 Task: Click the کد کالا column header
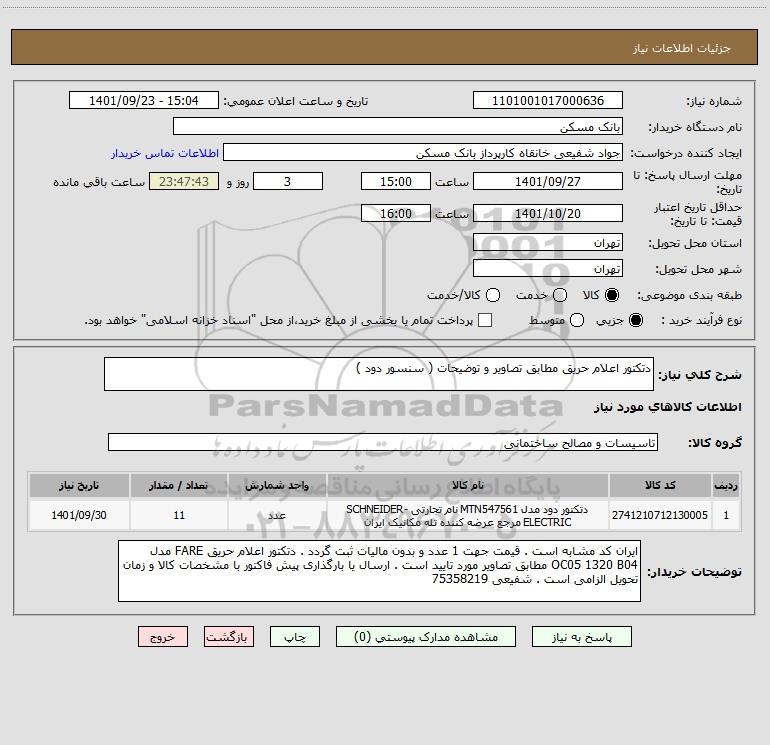tap(660, 485)
